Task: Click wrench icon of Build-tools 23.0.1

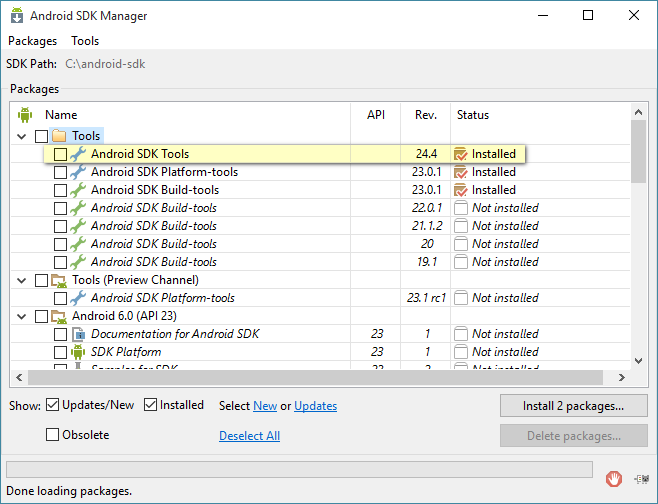Action: pos(78,190)
